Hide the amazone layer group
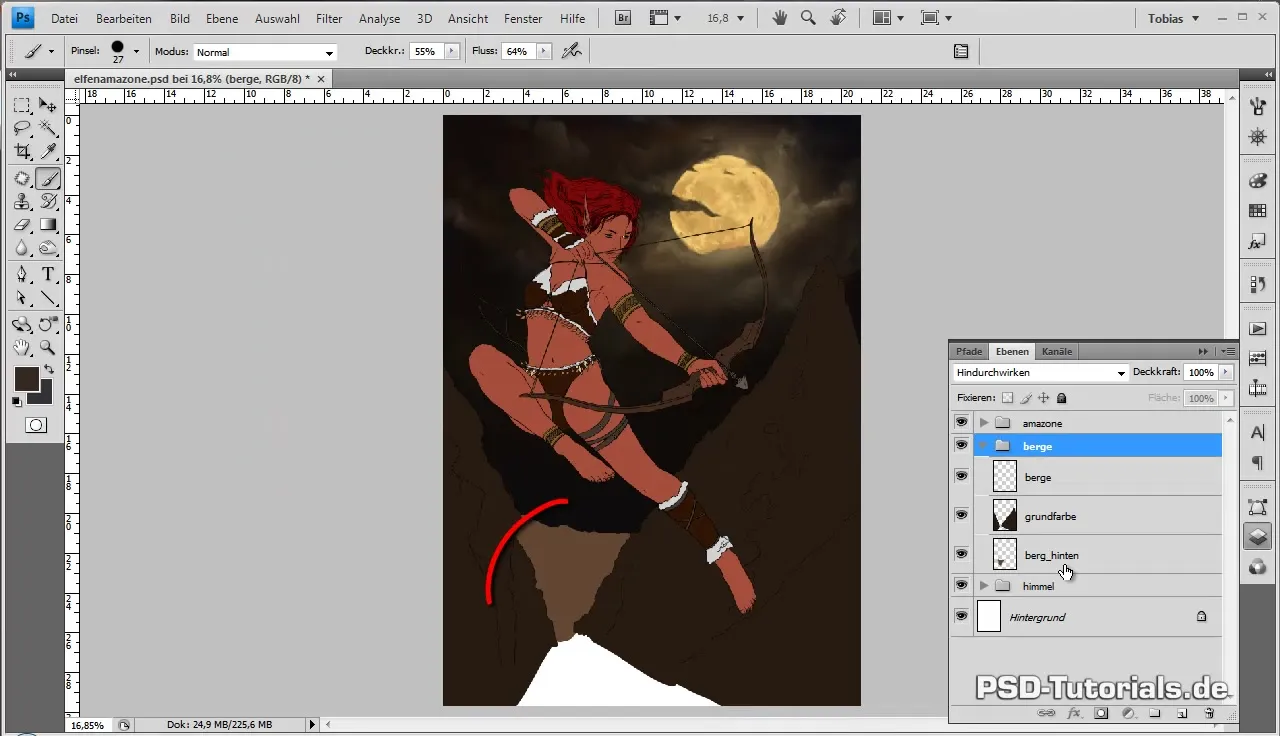 961,423
